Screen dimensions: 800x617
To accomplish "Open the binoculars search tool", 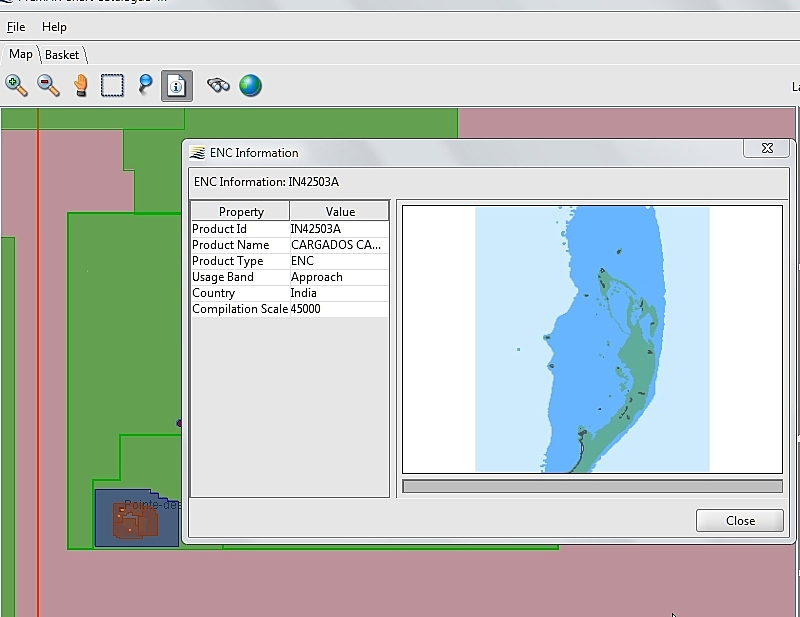I will pyautogui.click(x=218, y=85).
